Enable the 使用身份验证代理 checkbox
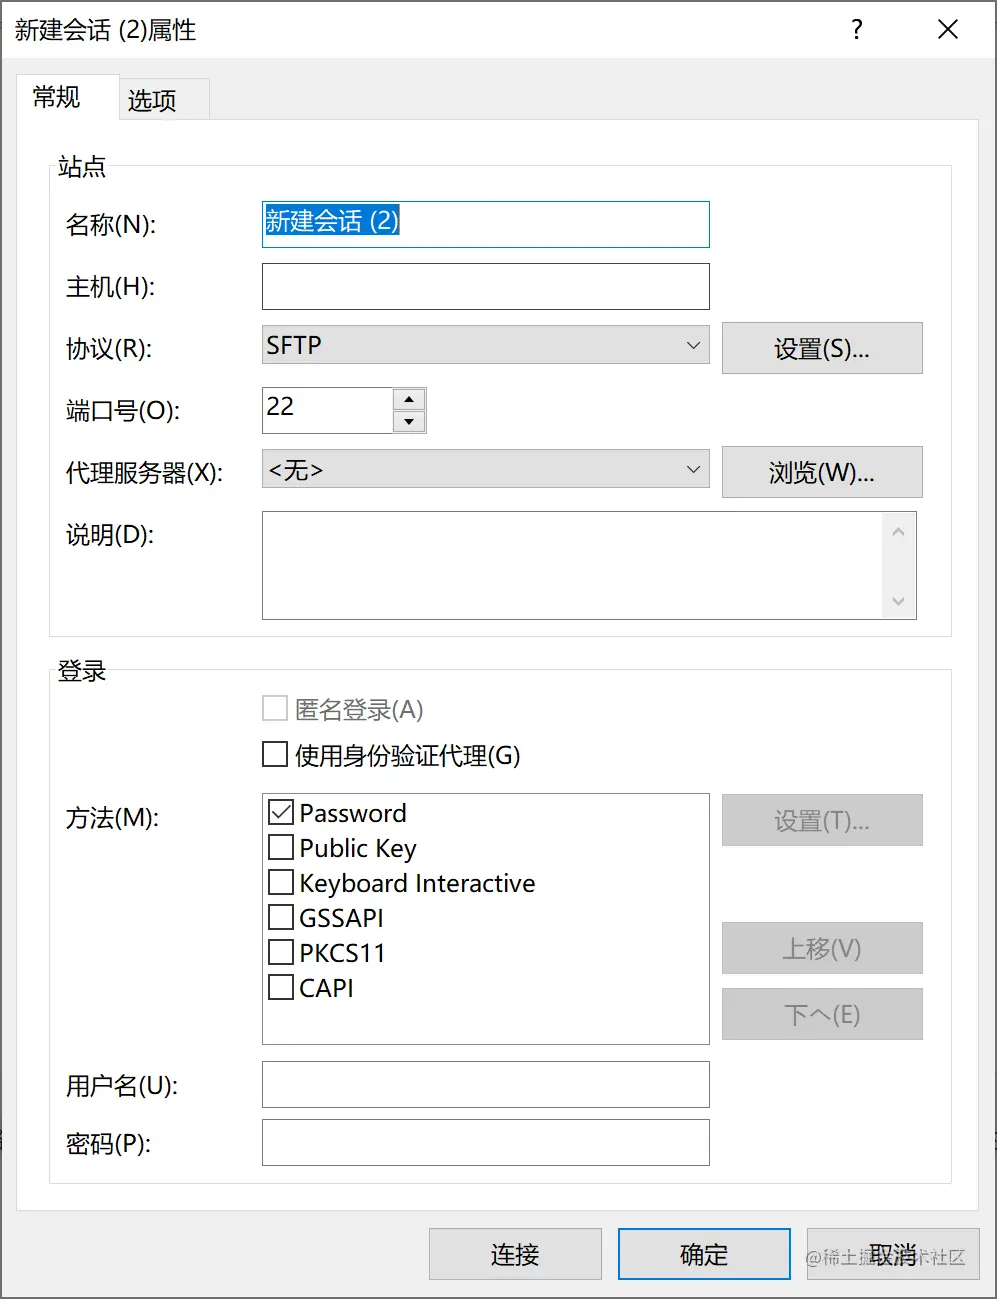Screen dimensions: 997x1299 coord(275,754)
